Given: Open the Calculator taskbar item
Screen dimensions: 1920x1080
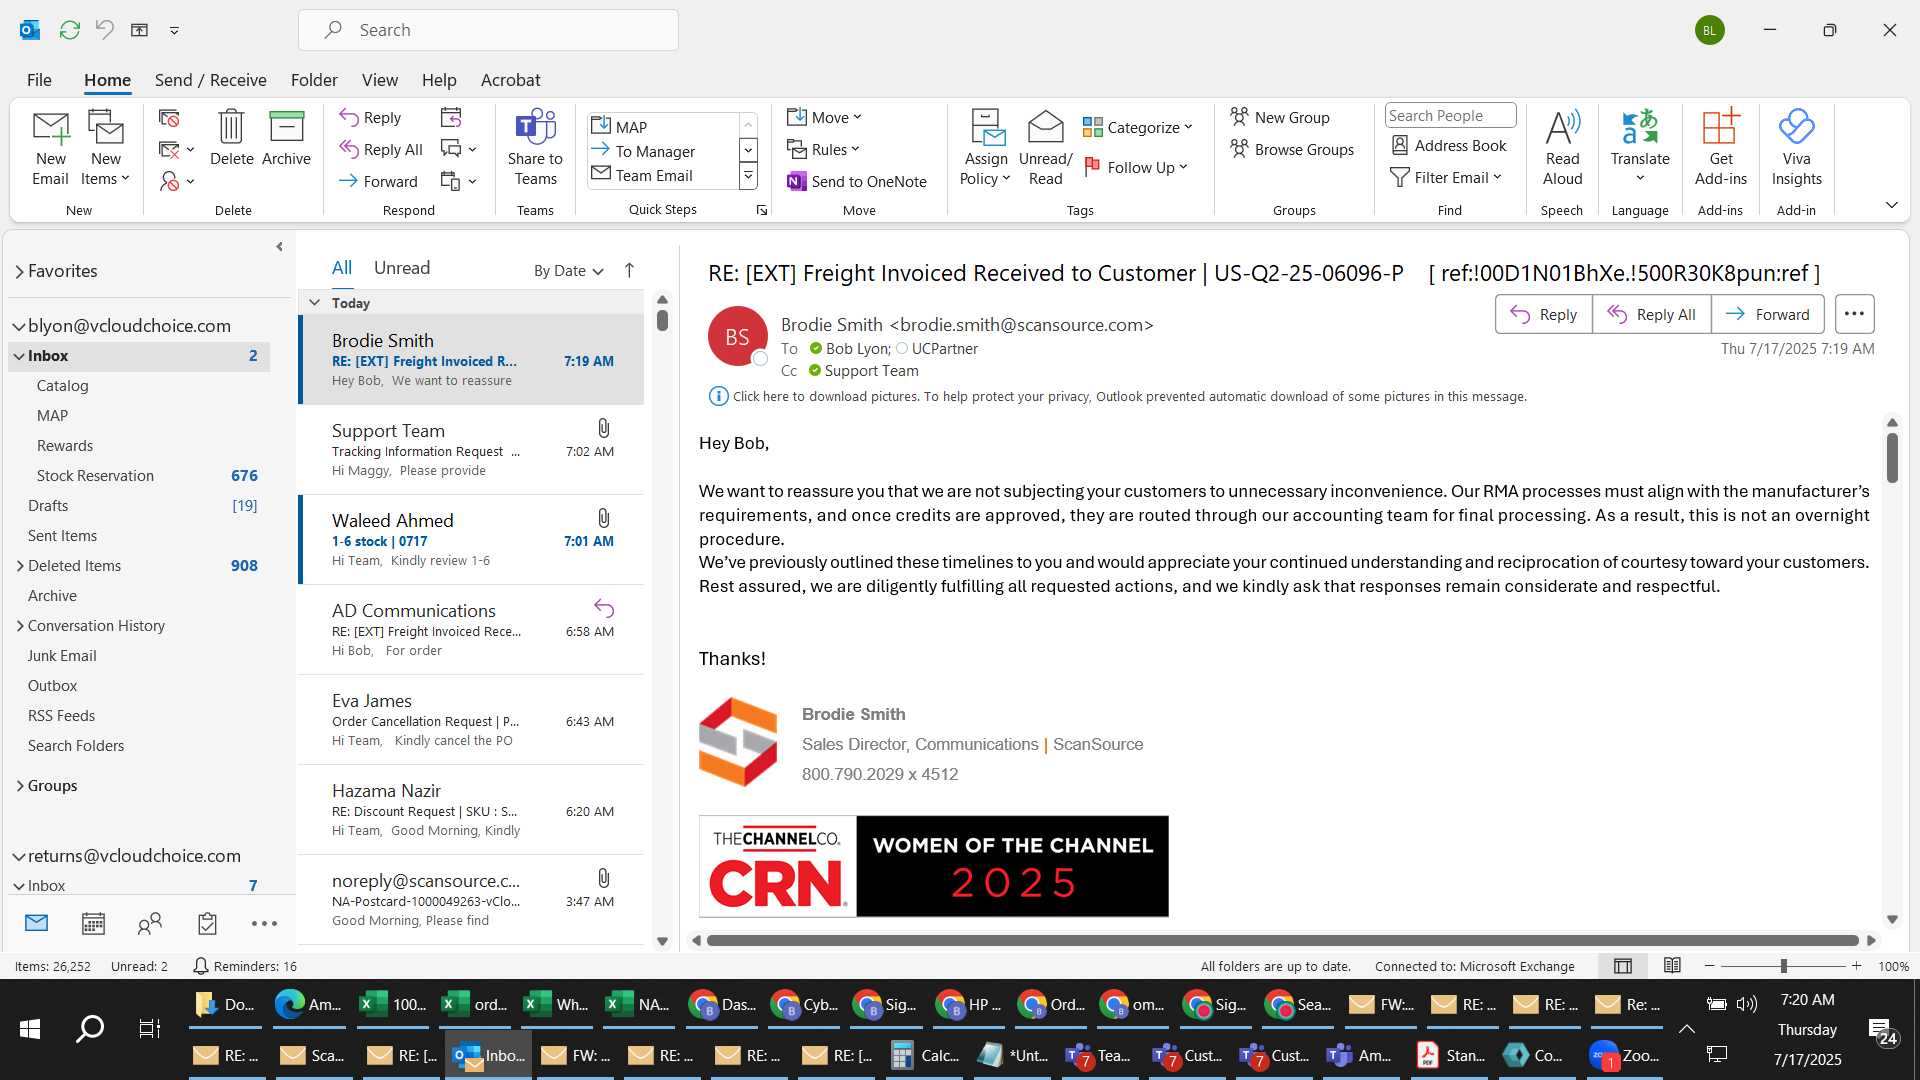Looking at the screenshot, I should click(925, 1055).
